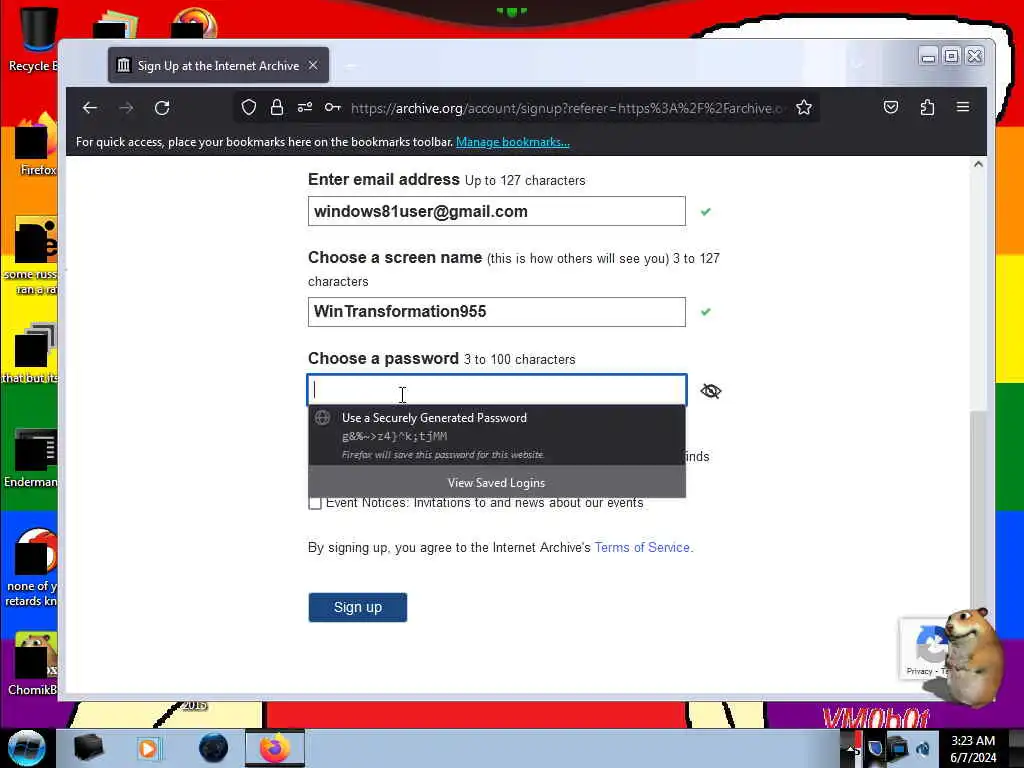
Task: Click the Firefox taskbar button
Action: (x=275, y=748)
